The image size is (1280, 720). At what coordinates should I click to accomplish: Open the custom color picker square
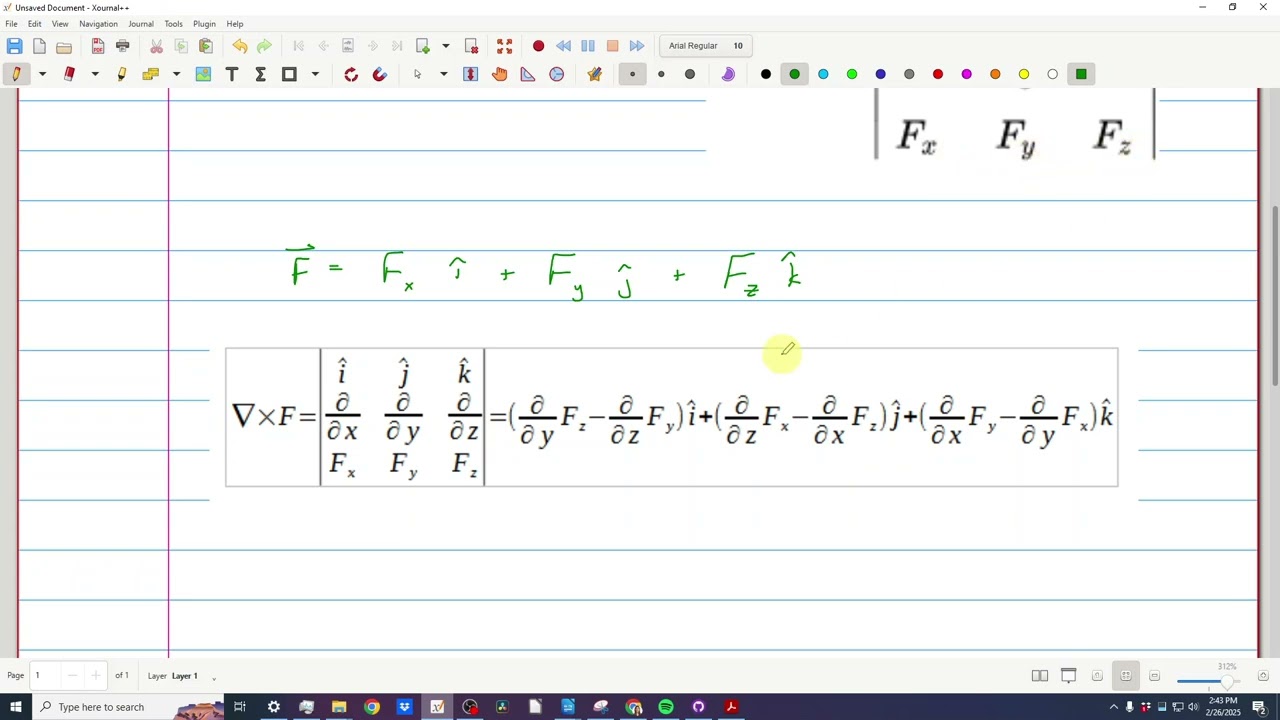coord(1081,74)
